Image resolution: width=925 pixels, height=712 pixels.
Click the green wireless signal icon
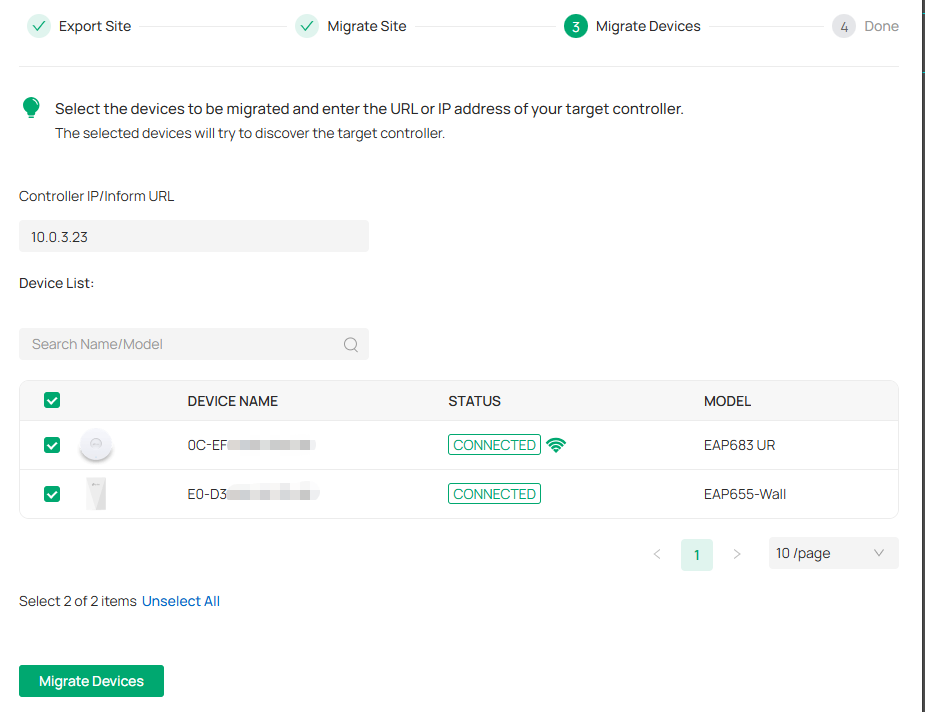pos(557,445)
